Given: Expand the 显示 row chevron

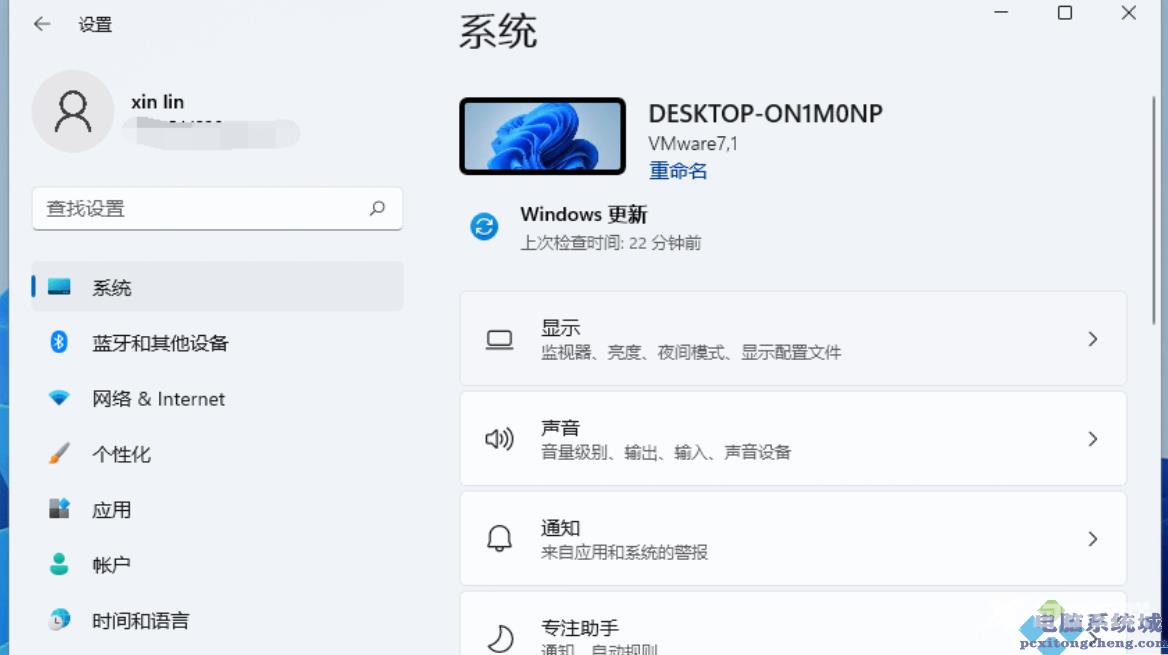Looking at the screenshot, I should point(1093,339).
